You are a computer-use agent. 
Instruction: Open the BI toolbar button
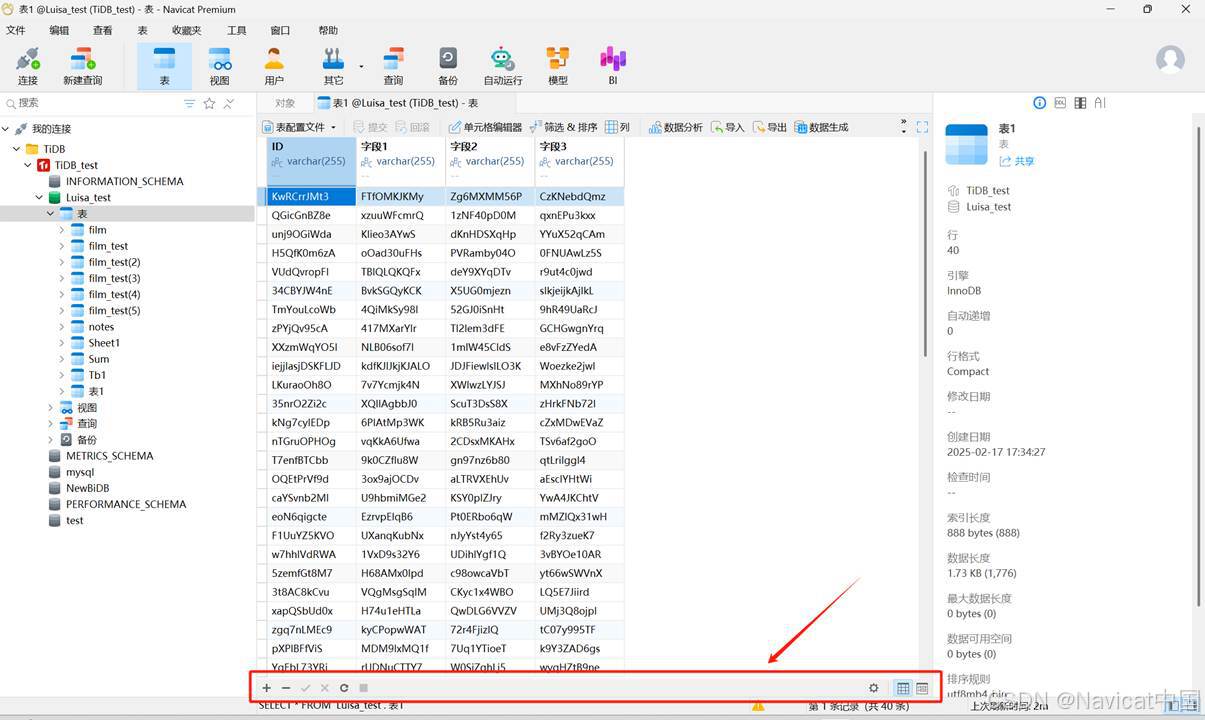[x=613, y=66]
